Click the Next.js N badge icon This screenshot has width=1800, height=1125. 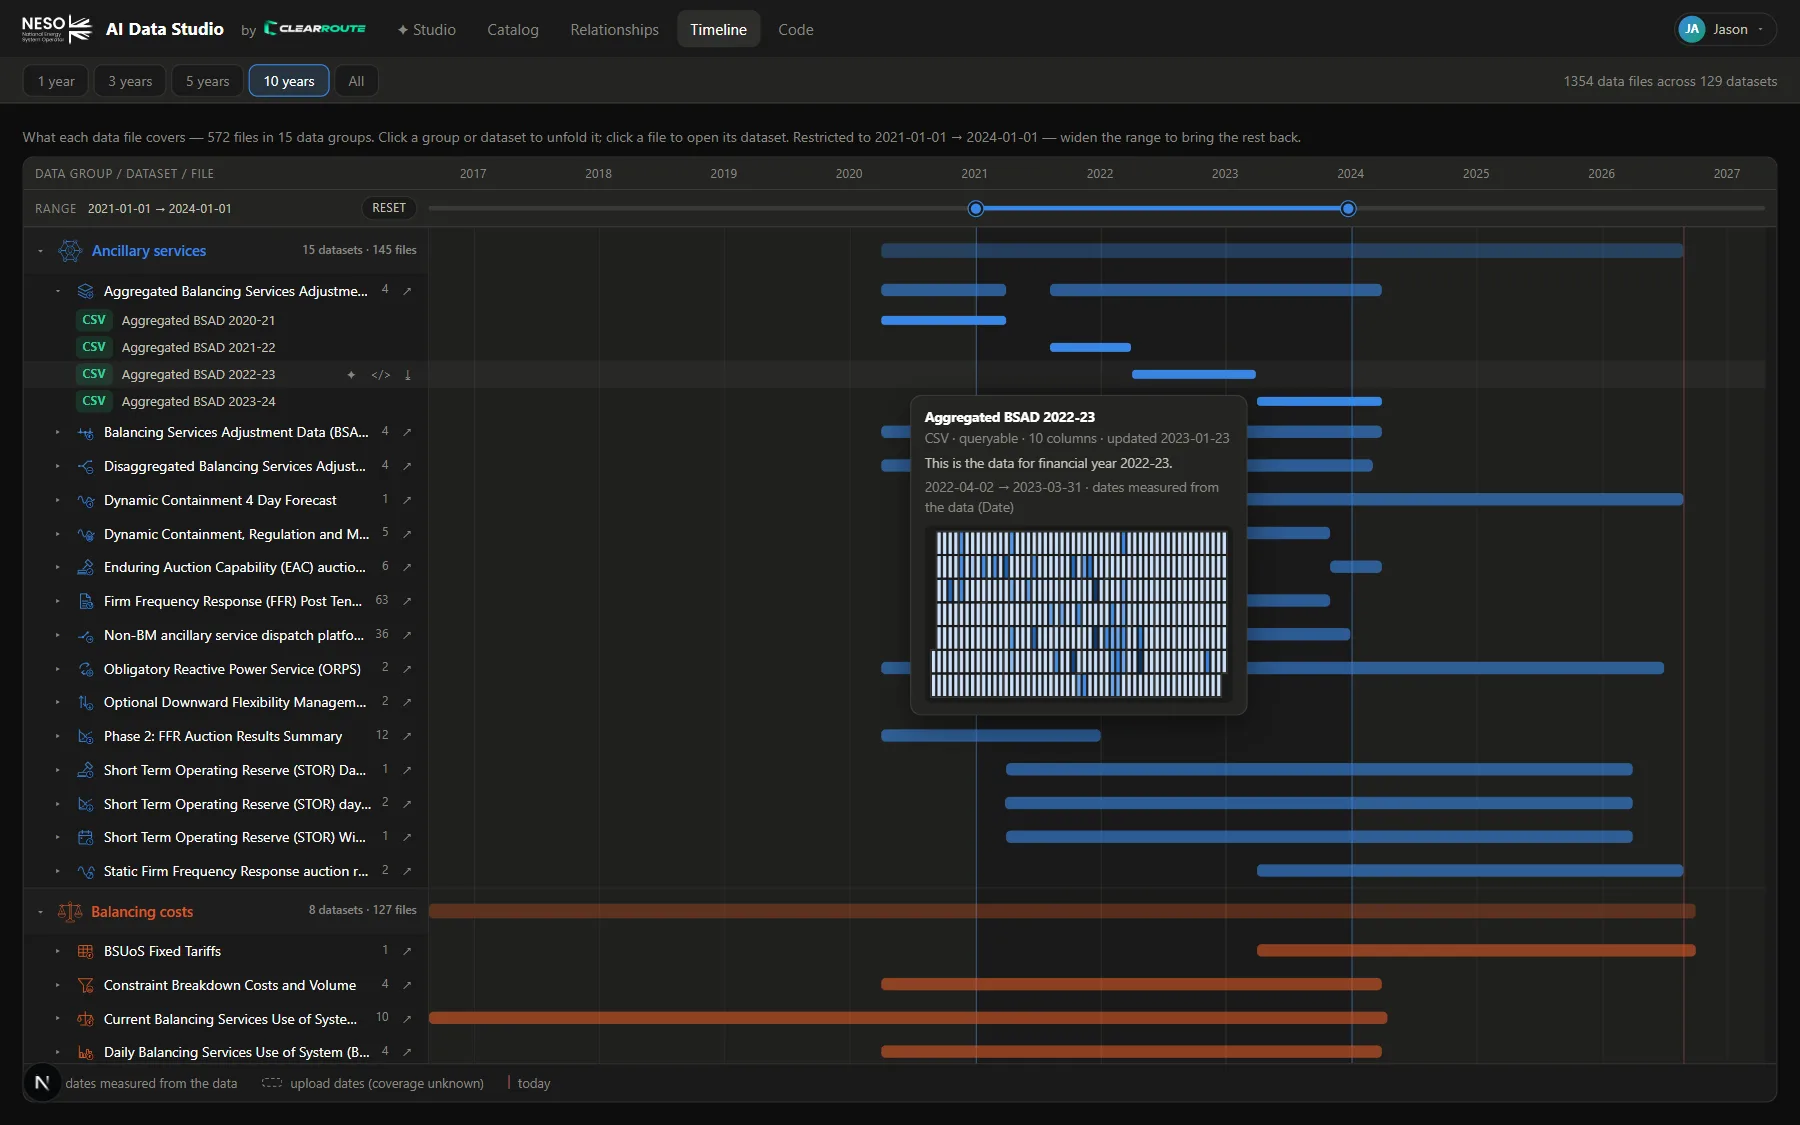coord(42,1082)
